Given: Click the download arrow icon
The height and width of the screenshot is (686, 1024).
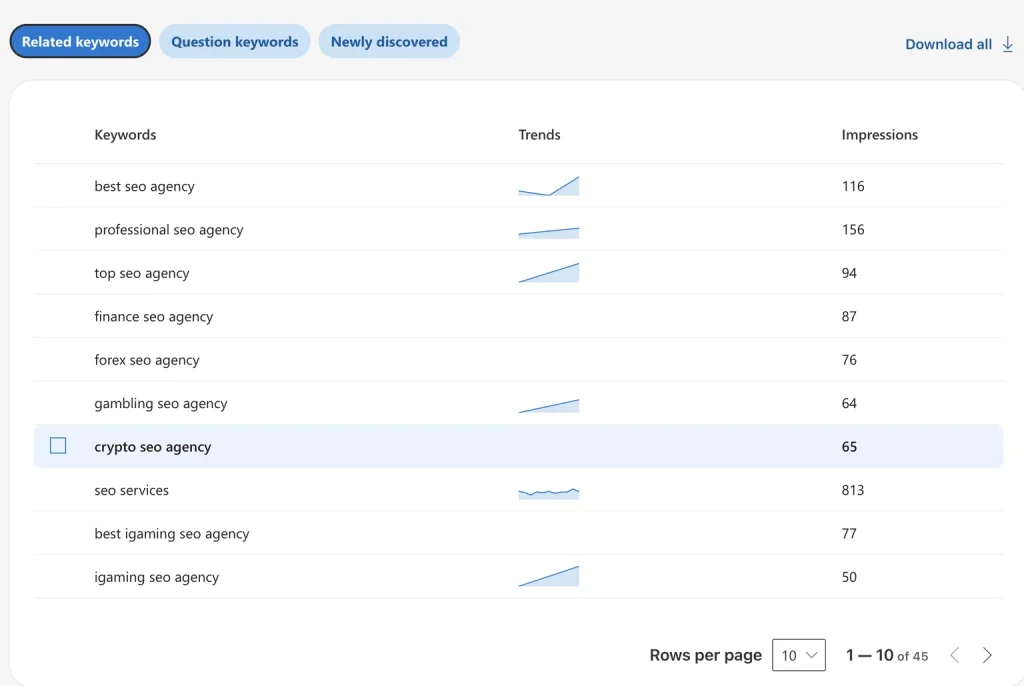Looking at the screenshot, I should coord(1008,44).
